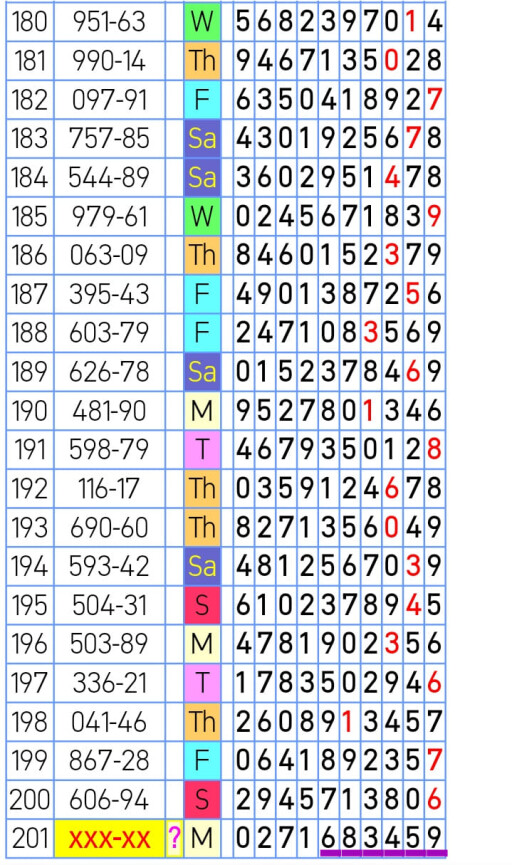Choose the result 063-09
Screen dimensions: 512x865
tap(110, 255)
